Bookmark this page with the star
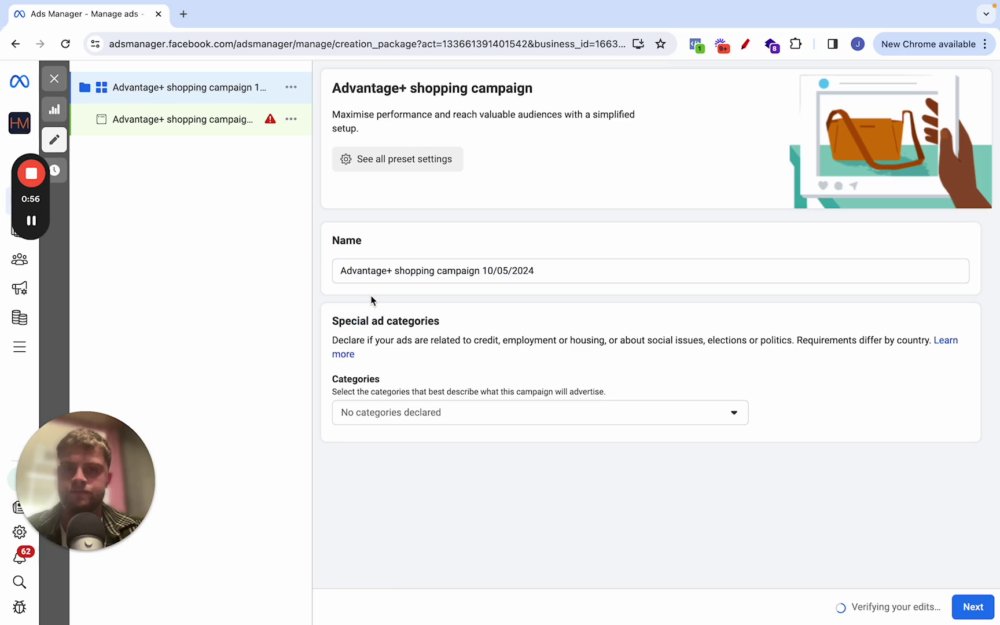This screenshot has height=625, width=1000. point(660,44)
